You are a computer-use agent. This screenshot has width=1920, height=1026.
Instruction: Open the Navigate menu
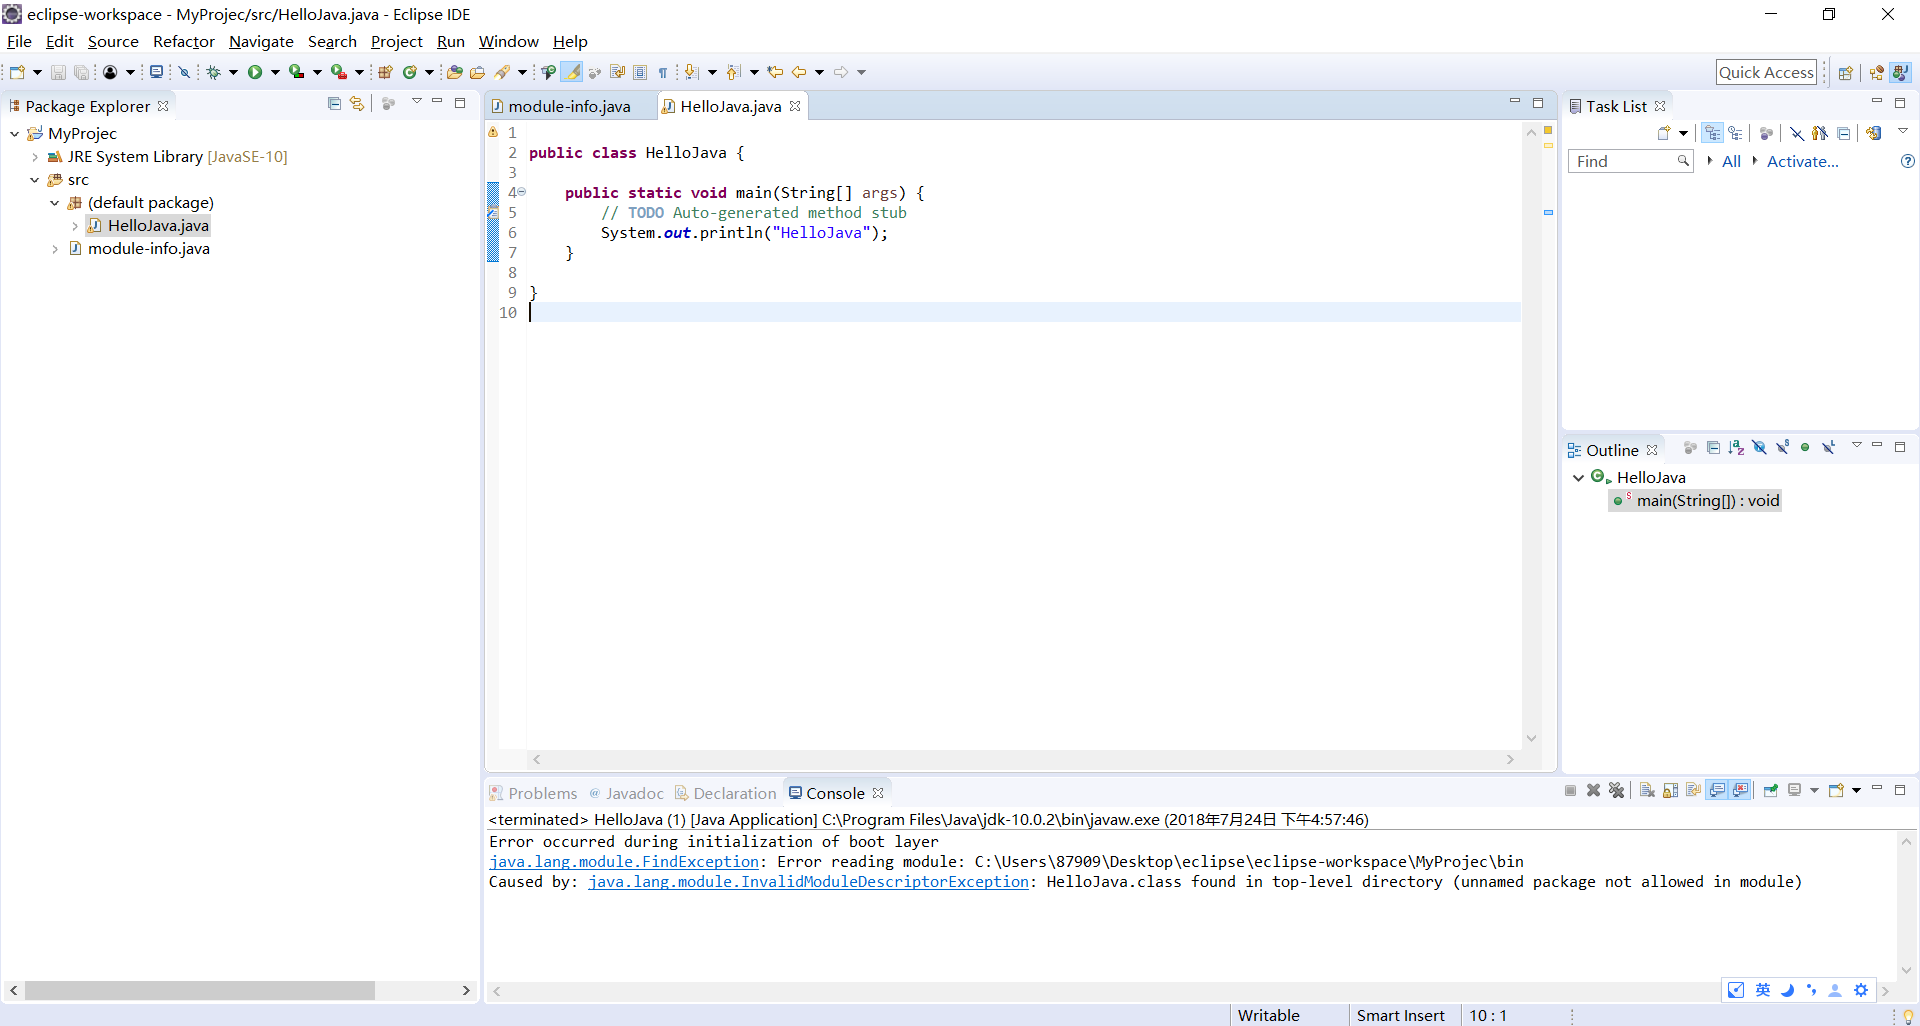click(261, 42)
